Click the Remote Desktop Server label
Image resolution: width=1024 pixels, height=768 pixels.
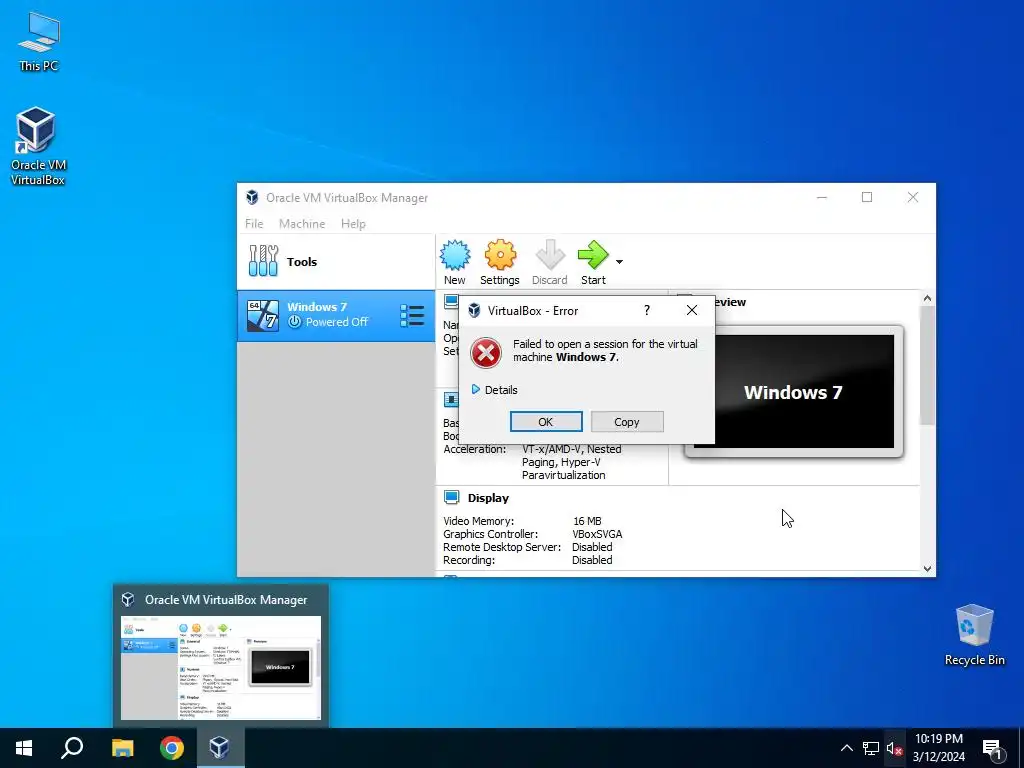coord(502,547)
